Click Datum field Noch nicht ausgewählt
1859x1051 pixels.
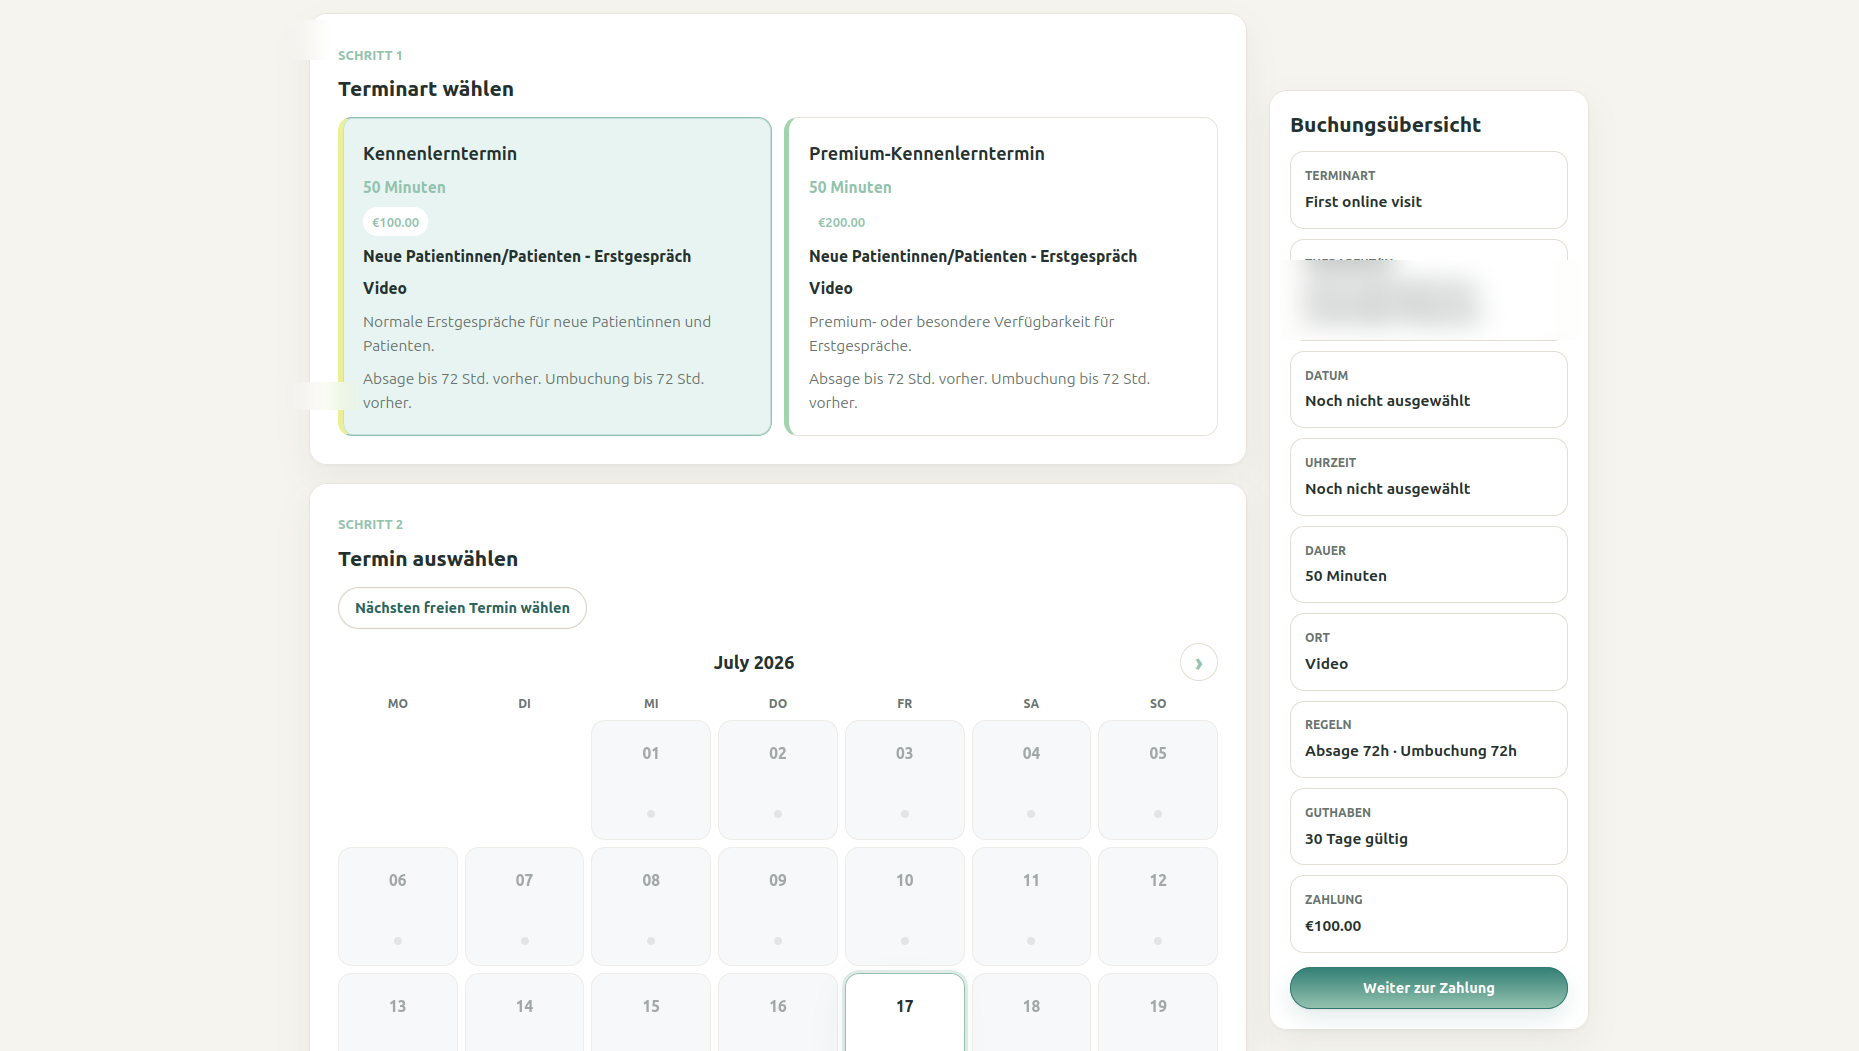(x=1428, y=389)
